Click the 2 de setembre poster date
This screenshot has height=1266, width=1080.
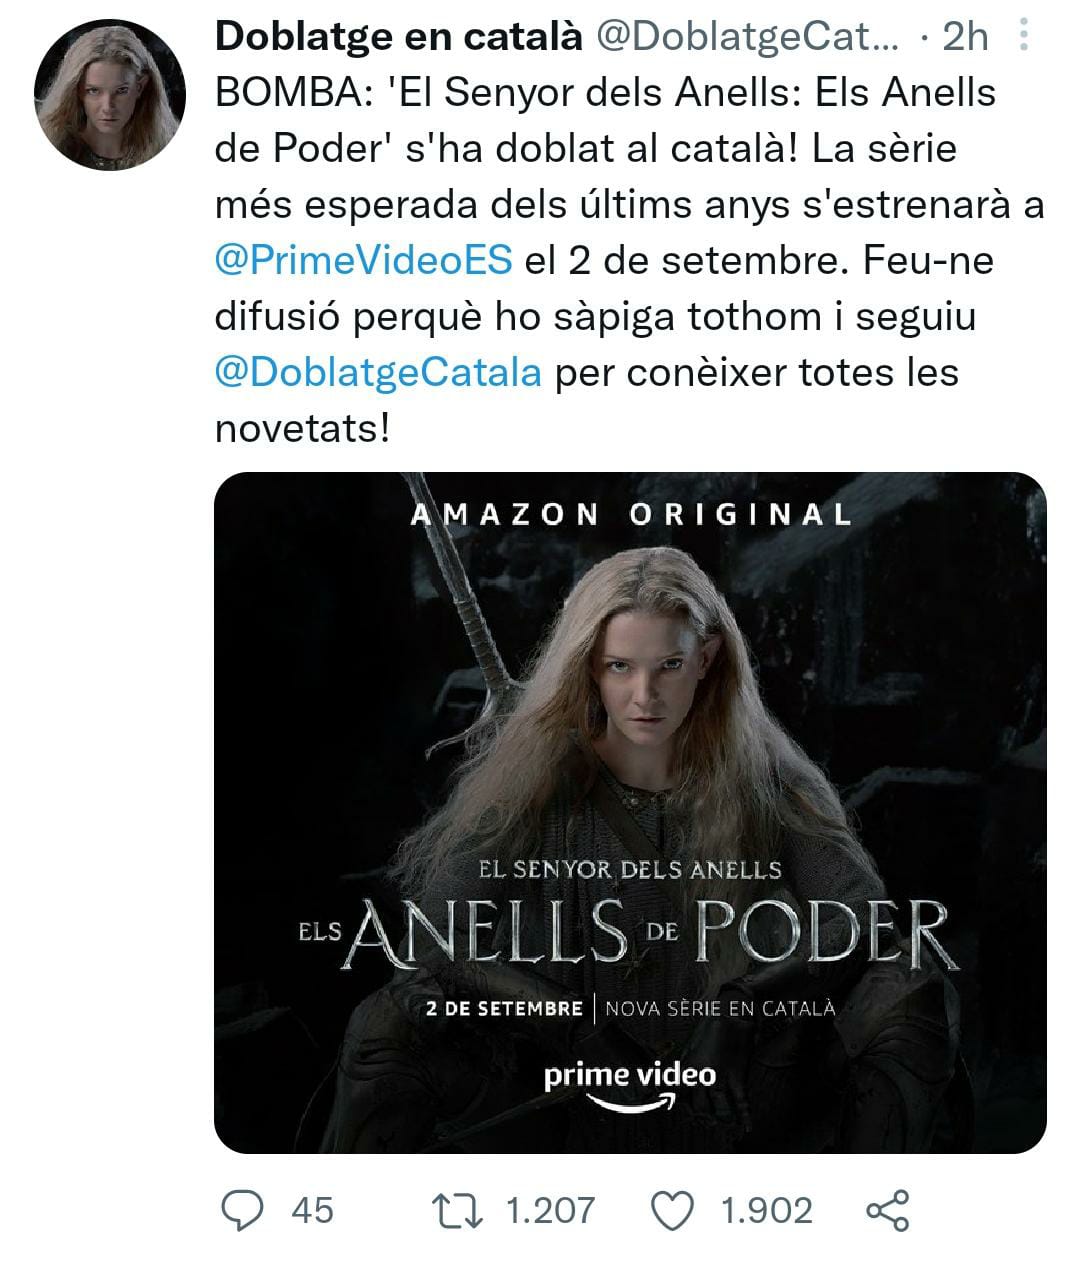point(504,1008)
